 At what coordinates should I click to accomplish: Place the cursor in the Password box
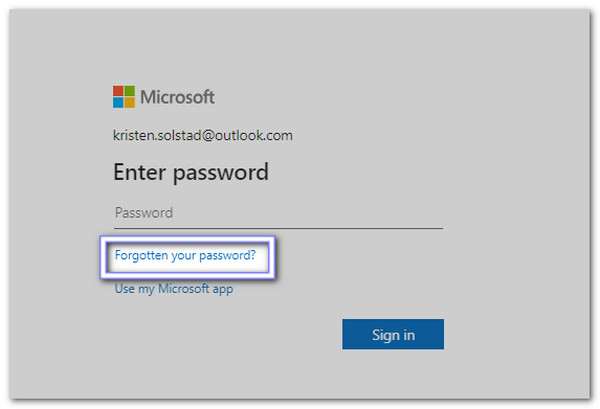tap(278, 213)
